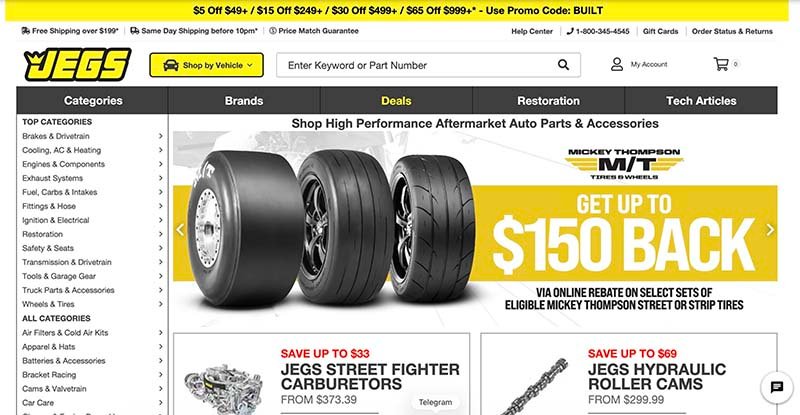This screenshot has width=800, height=415.
Task: Open the shopping cart icon
Action: point(721,64)
